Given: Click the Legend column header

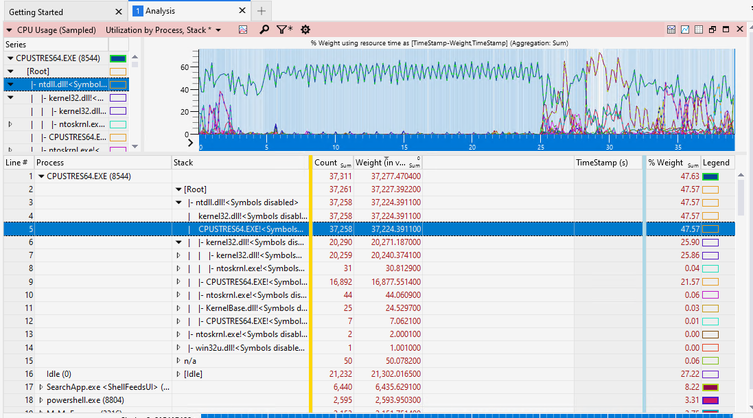Looking at the screenshot, I should (x=717, y=162).
